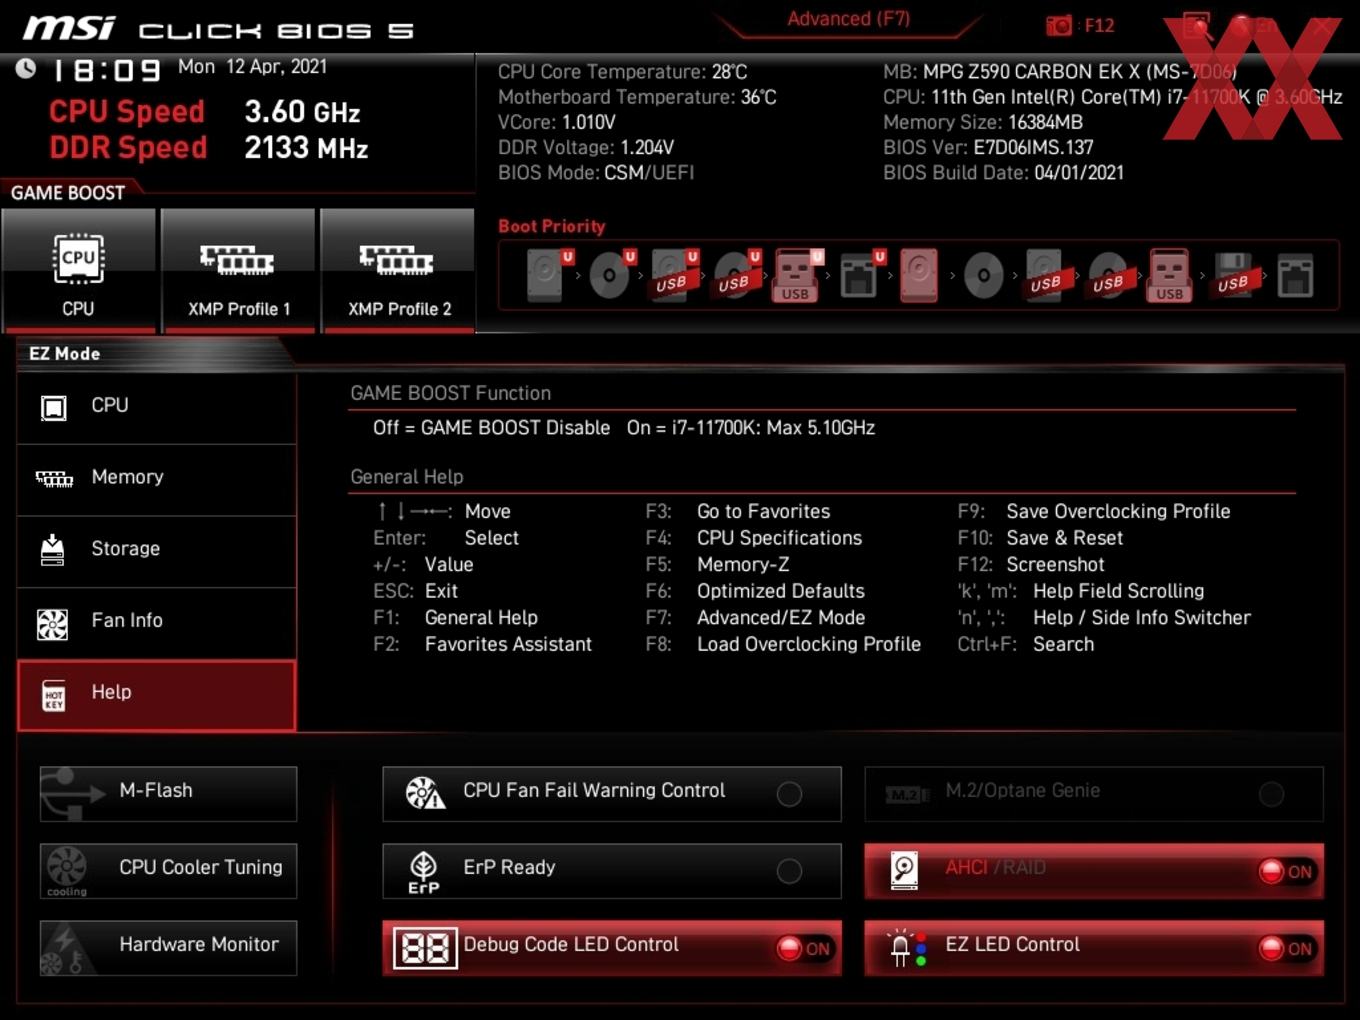The height and width of the screenshot is (1020, 1360).
Task: Click 'F3: Go to Favorites' help entry
Action: (738, 511)
